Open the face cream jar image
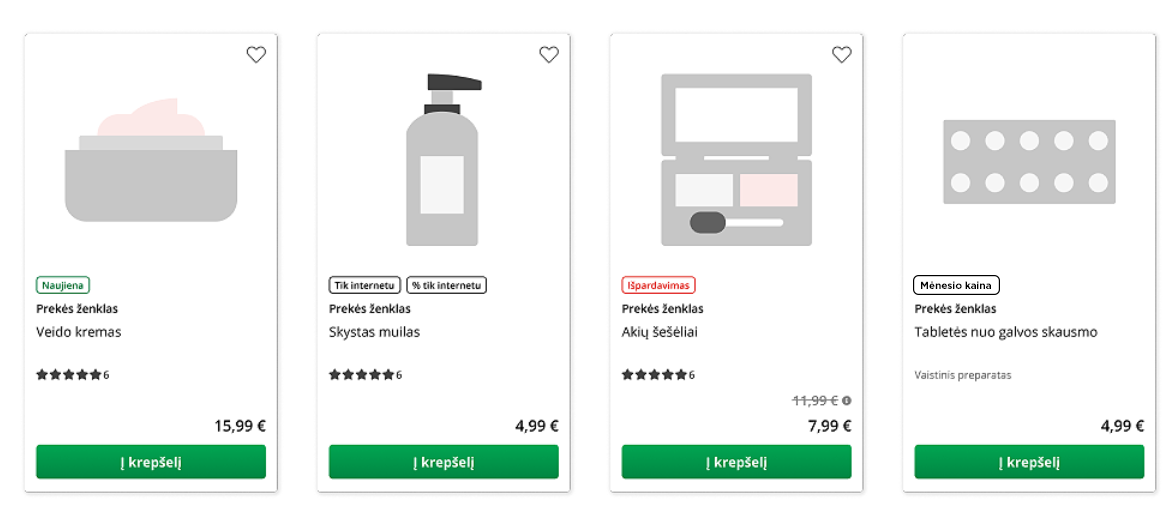The image size is (1163, 507). tap(151, 160)
